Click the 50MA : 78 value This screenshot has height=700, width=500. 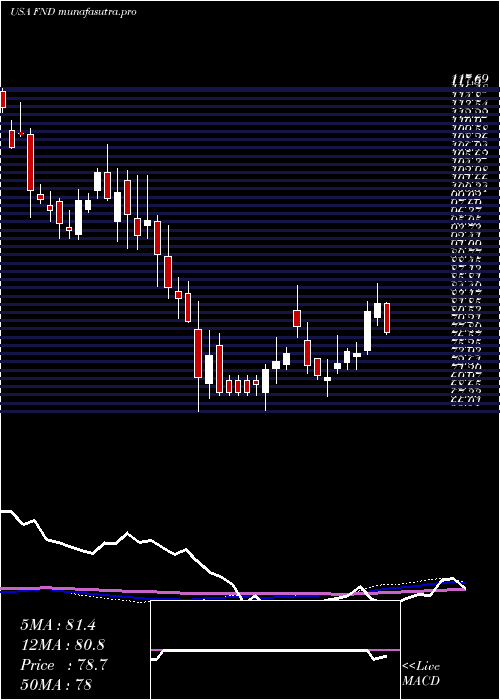point(56,685)
